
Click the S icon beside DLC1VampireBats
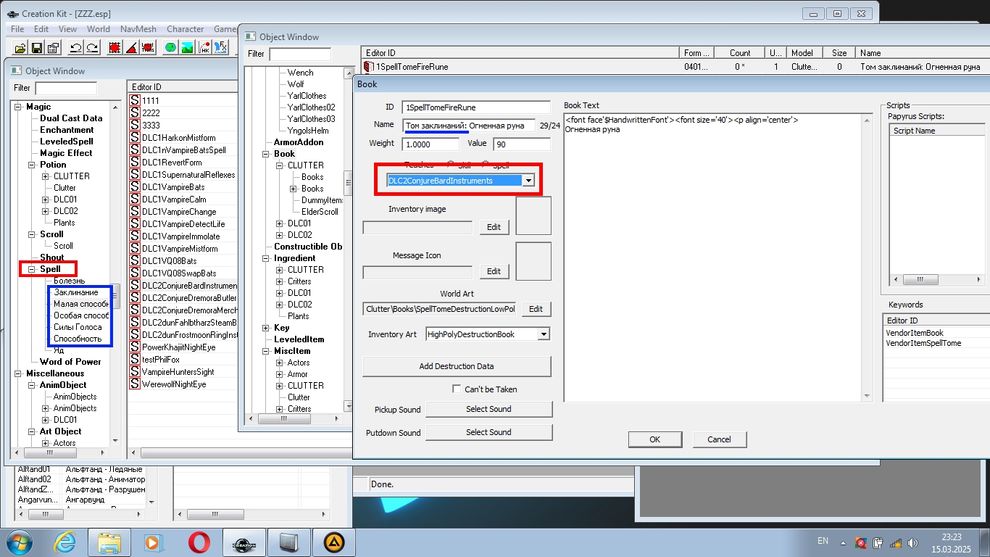[x=135, y=188]
